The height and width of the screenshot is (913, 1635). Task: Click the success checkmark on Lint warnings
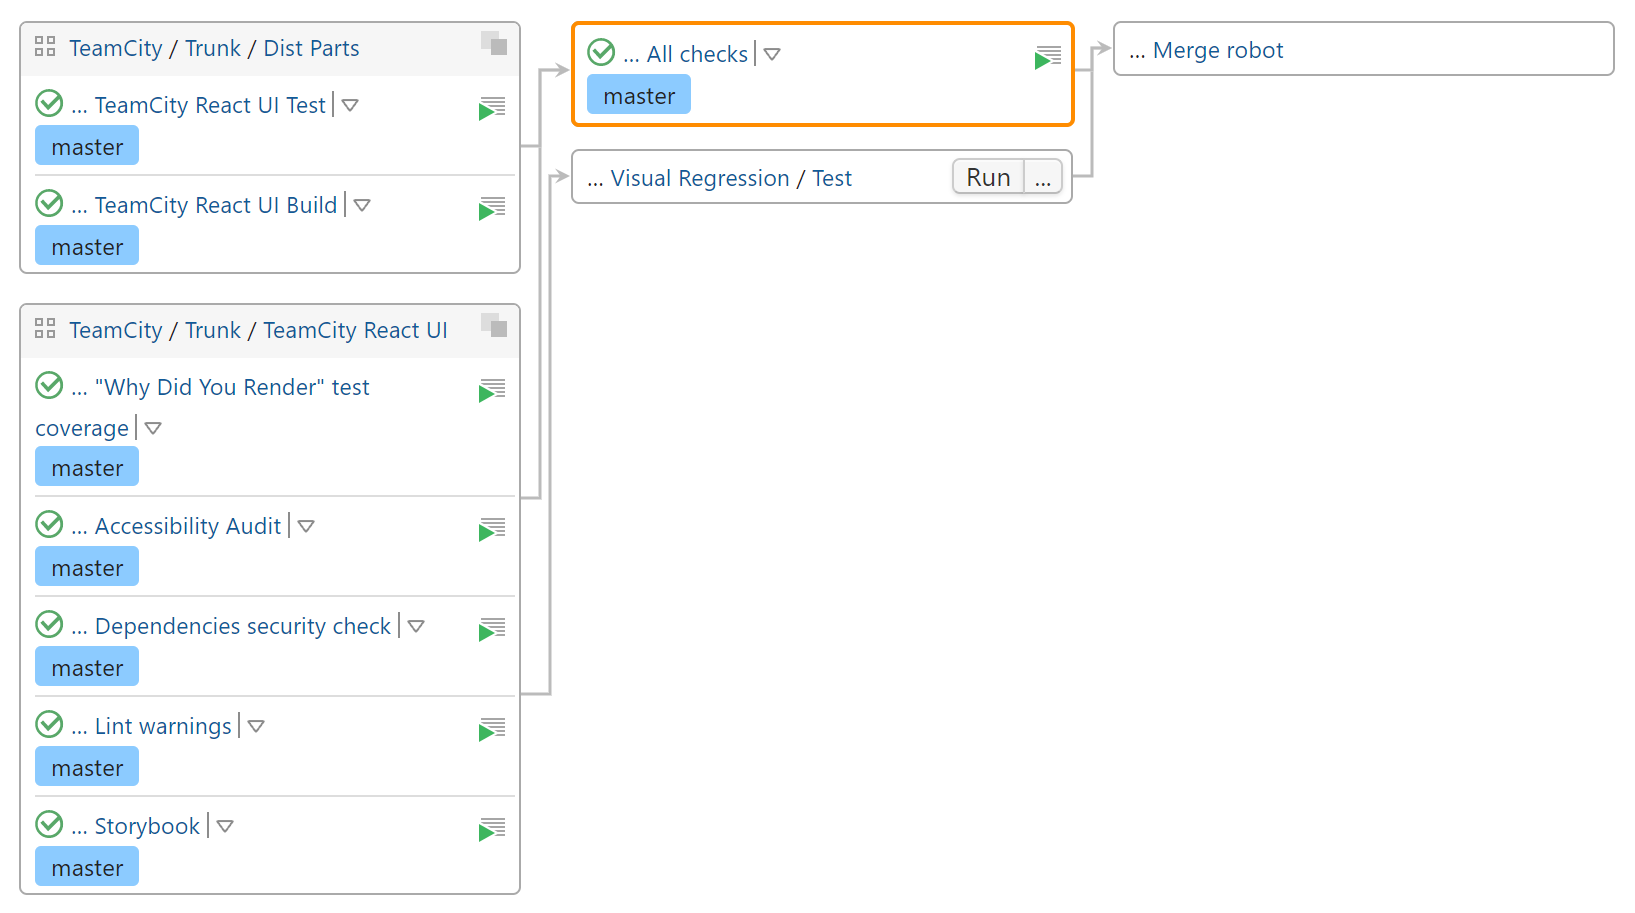pyautogui.click(x=48, y=724)
